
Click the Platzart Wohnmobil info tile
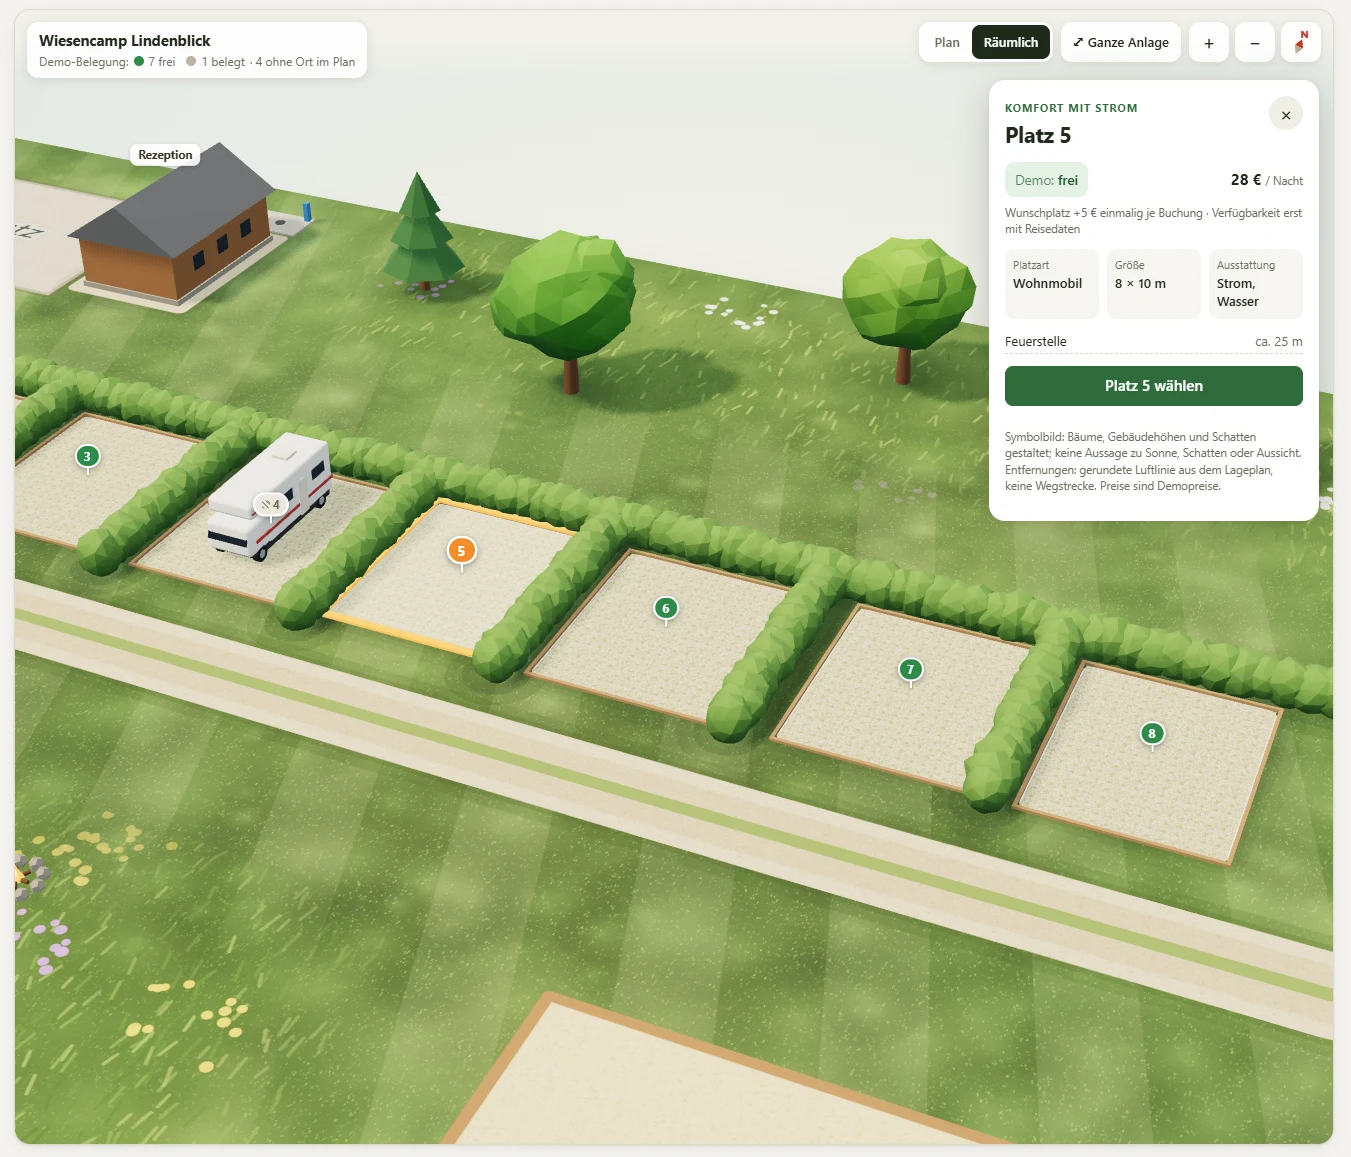pos(1051,284)
